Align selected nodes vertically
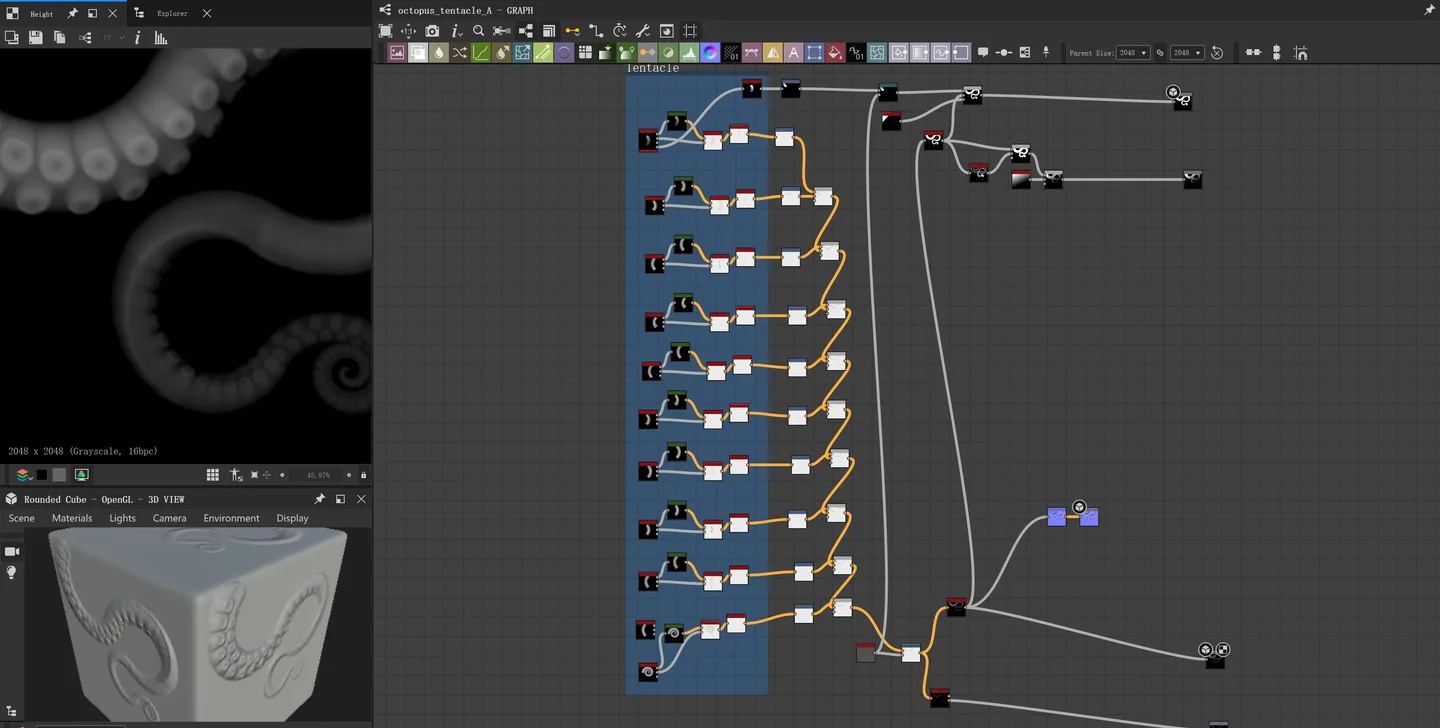This screenshot has height=728, width=1440. [x=1277, y=53]
